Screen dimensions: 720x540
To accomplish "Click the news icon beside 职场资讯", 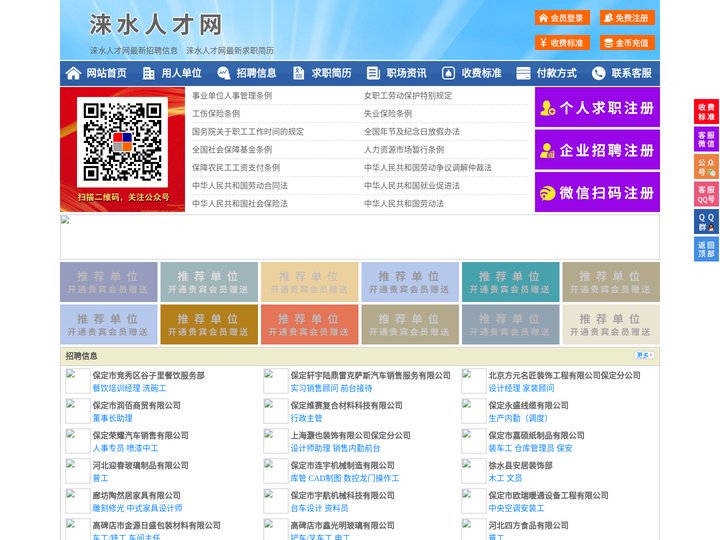I will click(373, 73).
